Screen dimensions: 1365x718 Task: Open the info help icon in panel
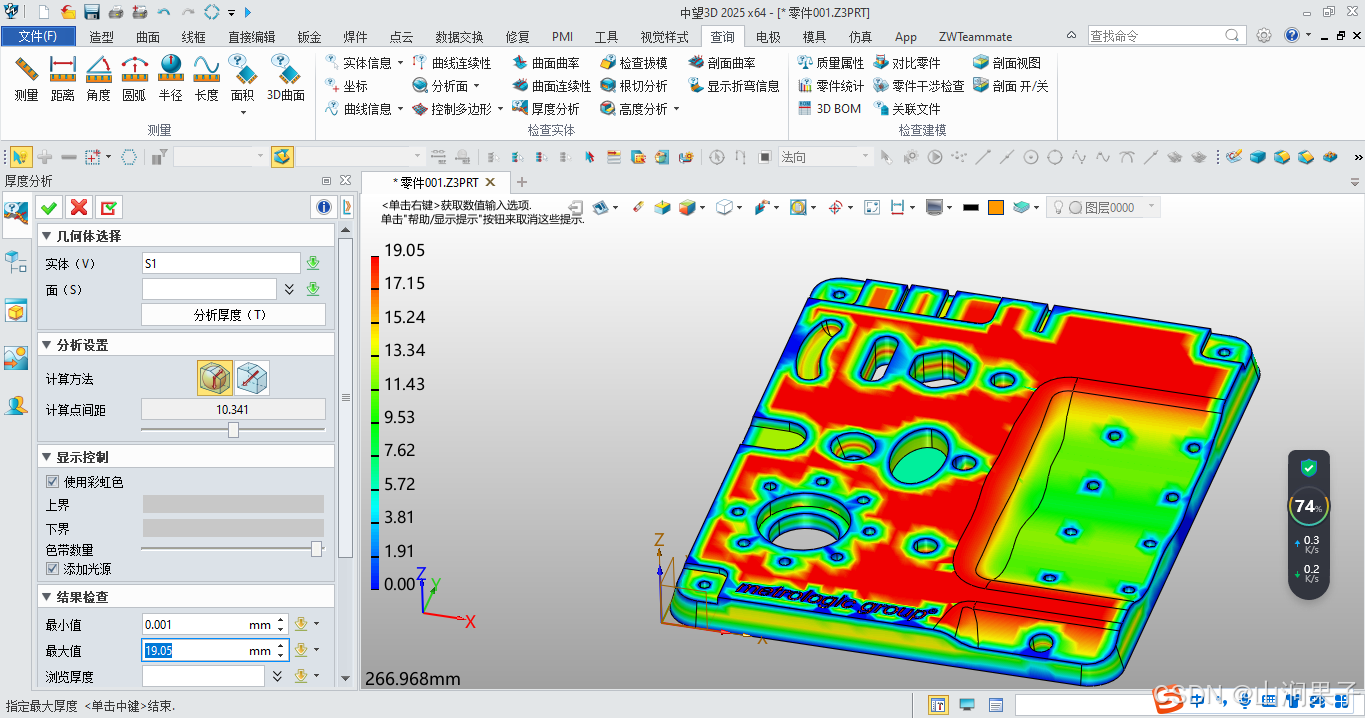(323, 207)
